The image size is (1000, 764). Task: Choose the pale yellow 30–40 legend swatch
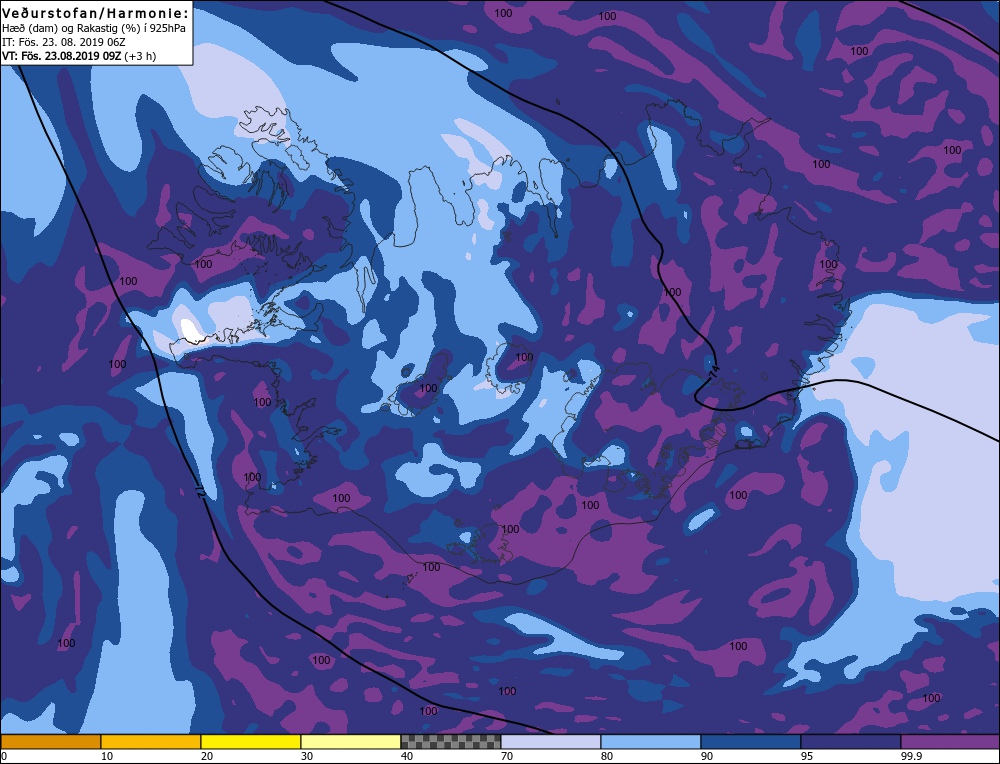[351, 741]
